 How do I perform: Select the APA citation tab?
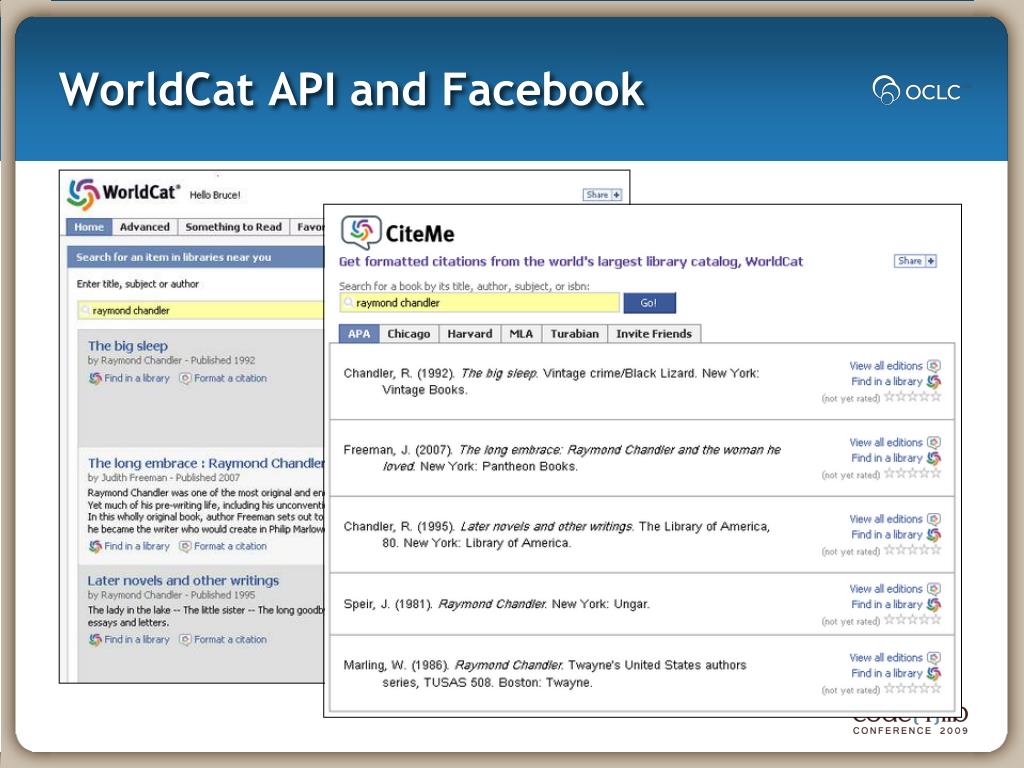[x=359, y=334]
